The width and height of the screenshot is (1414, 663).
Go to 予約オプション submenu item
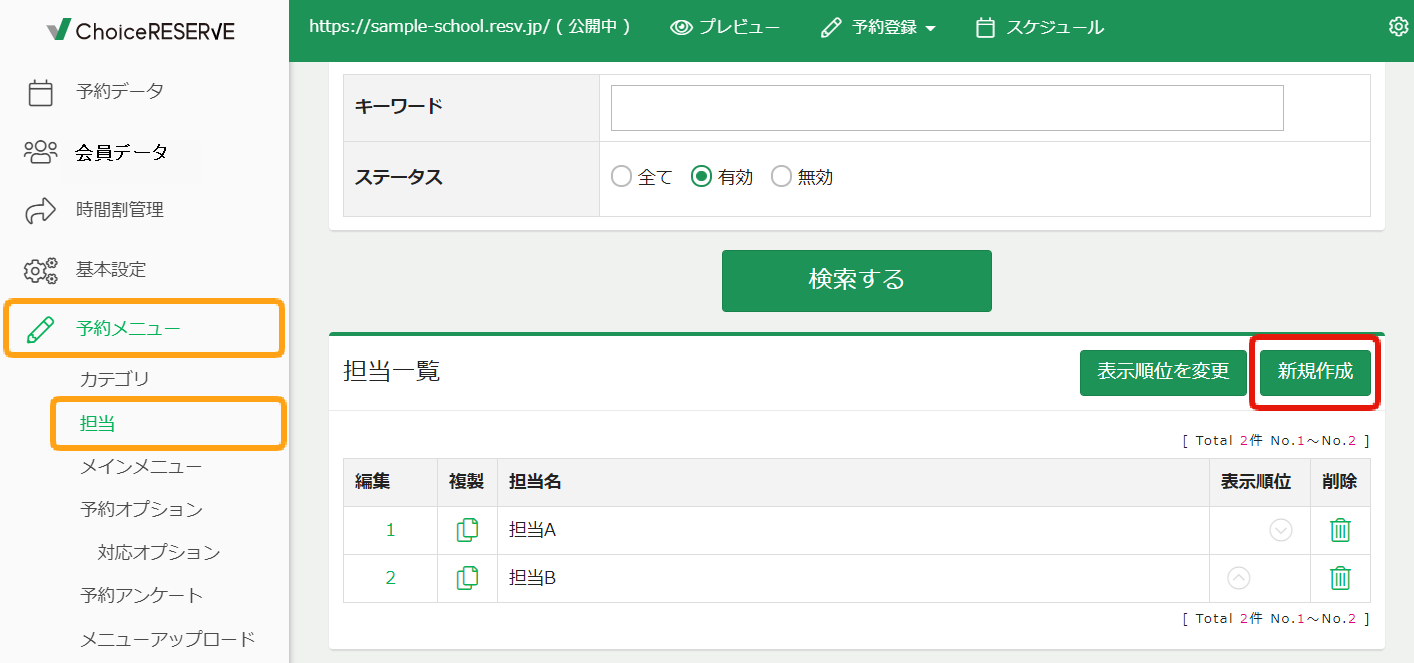coord(141,510)
